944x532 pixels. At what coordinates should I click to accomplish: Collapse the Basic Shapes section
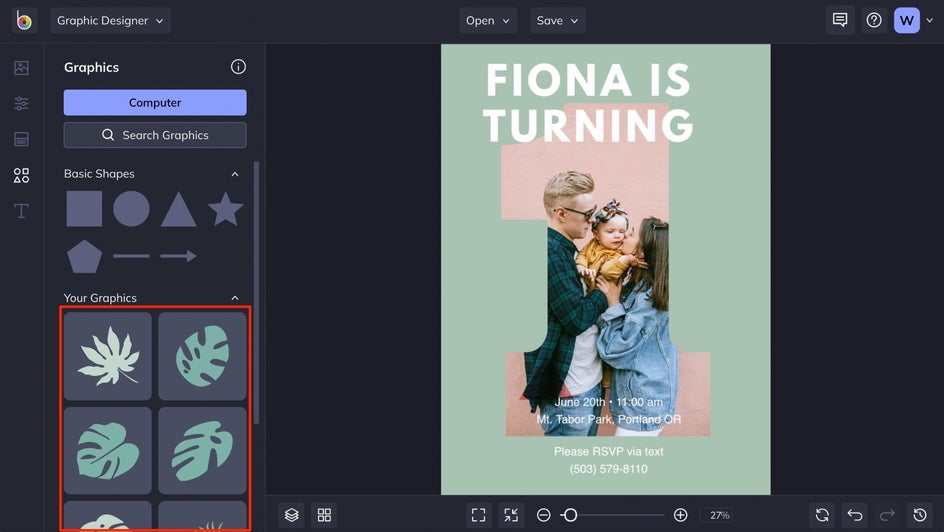235,174
